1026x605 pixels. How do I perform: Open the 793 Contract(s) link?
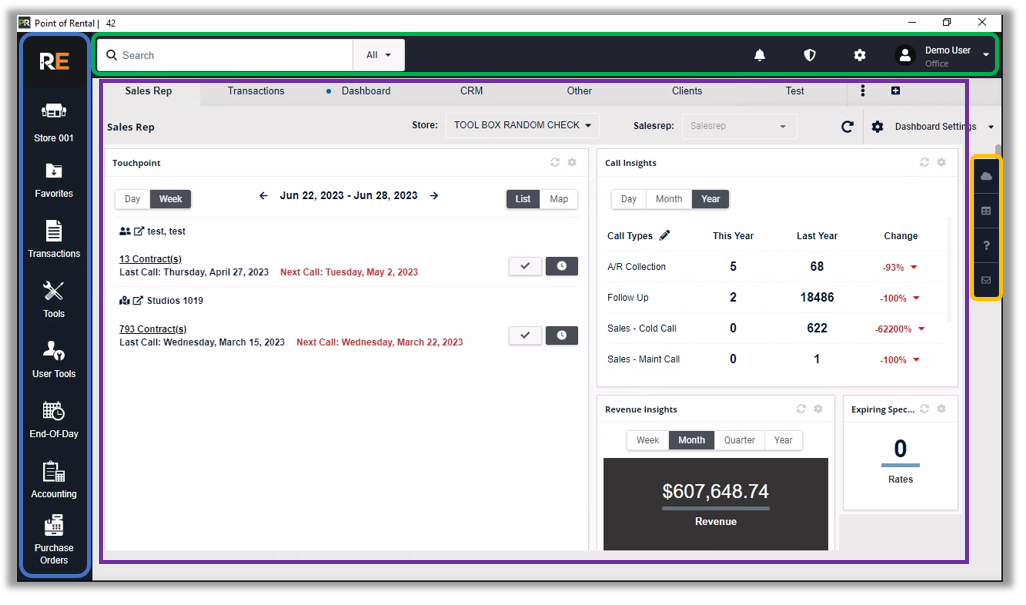(x=153, y=329)
